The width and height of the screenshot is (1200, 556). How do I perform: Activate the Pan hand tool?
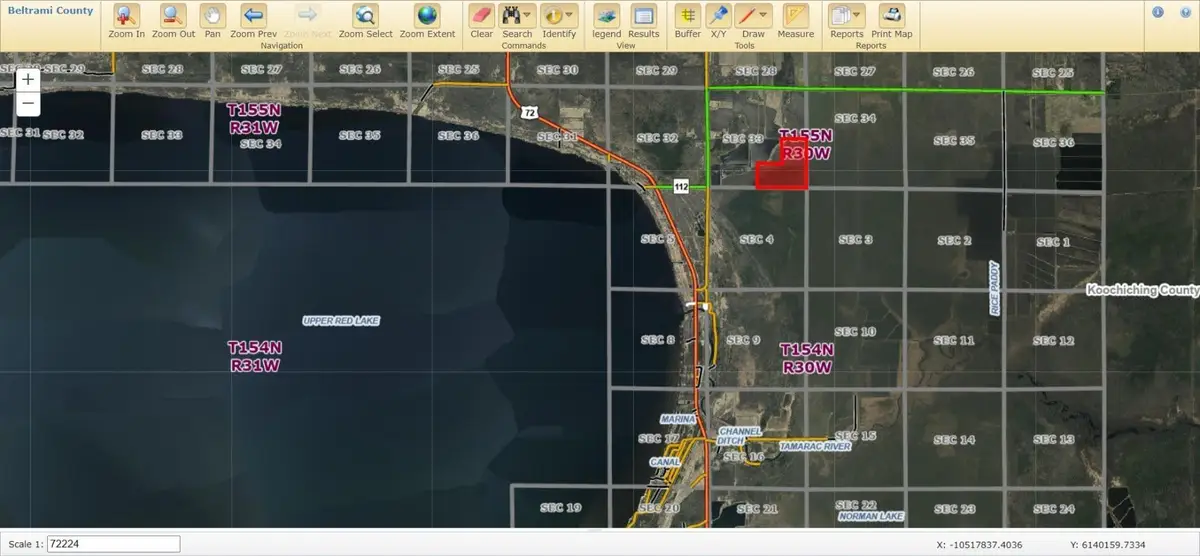[212, 16]
